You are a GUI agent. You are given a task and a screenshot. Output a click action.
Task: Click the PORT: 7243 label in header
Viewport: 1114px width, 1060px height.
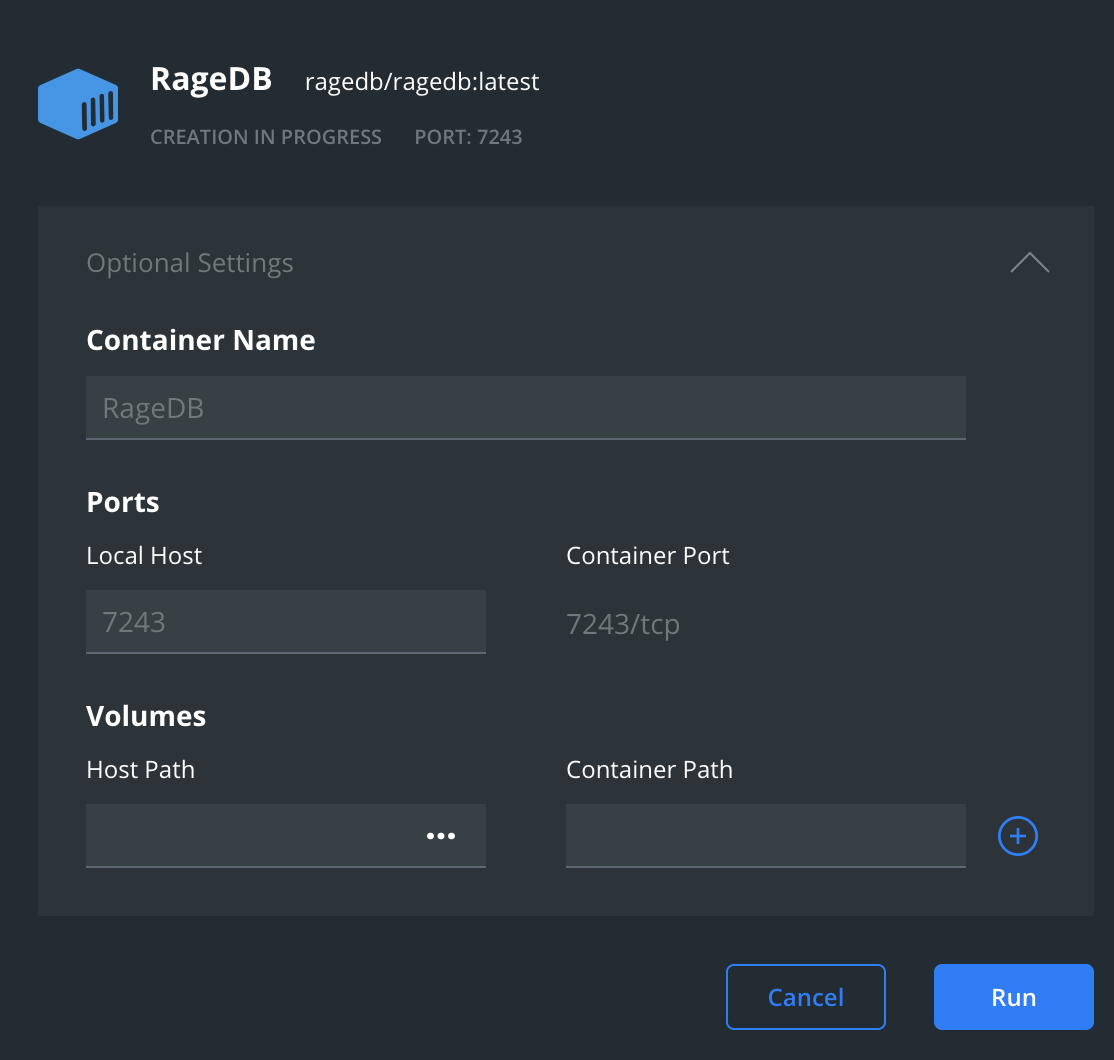(x=468, y=137)
